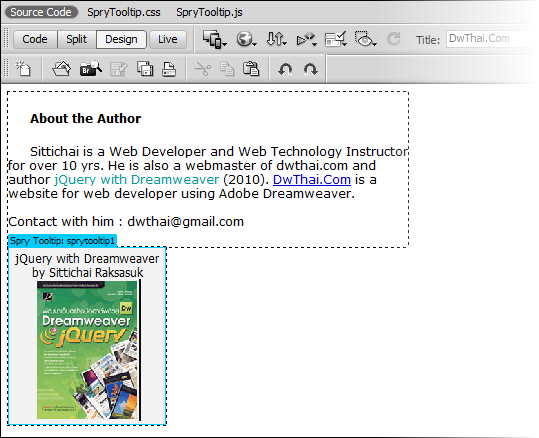Click the Print Code icon
Image resolution: width=539 pixels, height=438 pixels.
point(169,69)
